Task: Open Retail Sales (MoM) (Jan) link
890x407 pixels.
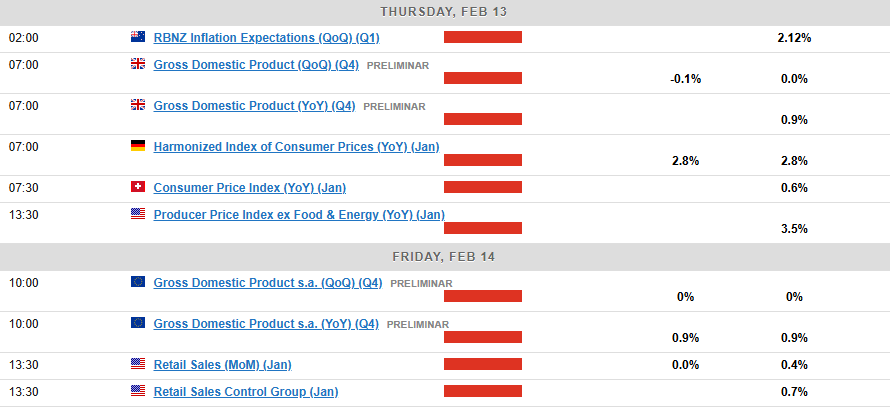Action: coord(222,365)
